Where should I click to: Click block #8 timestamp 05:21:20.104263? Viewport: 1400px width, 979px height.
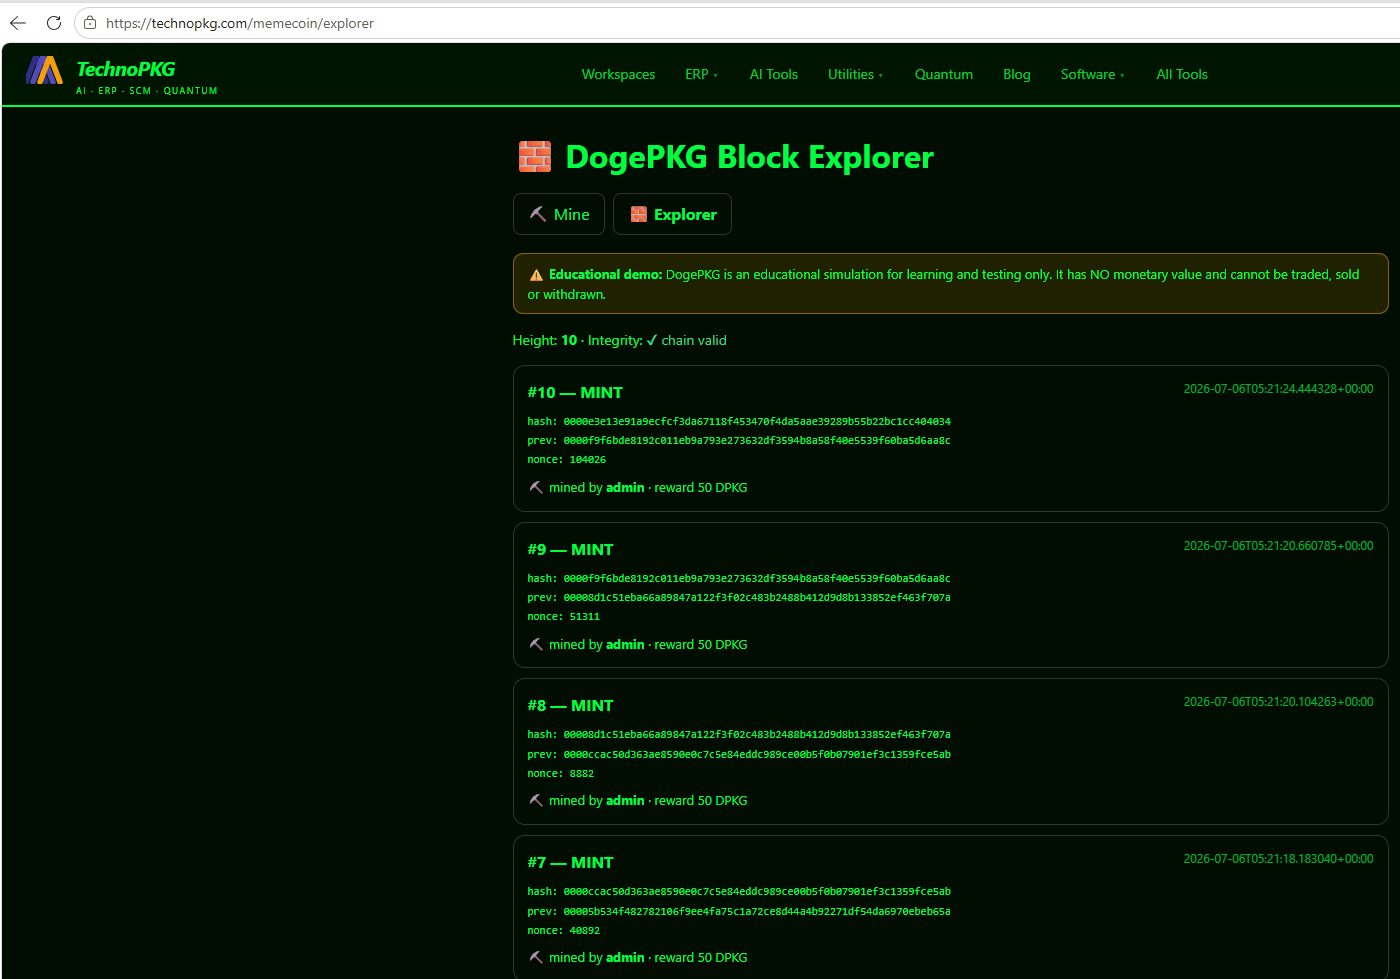pyautogui.click(x=1278, y=702)
